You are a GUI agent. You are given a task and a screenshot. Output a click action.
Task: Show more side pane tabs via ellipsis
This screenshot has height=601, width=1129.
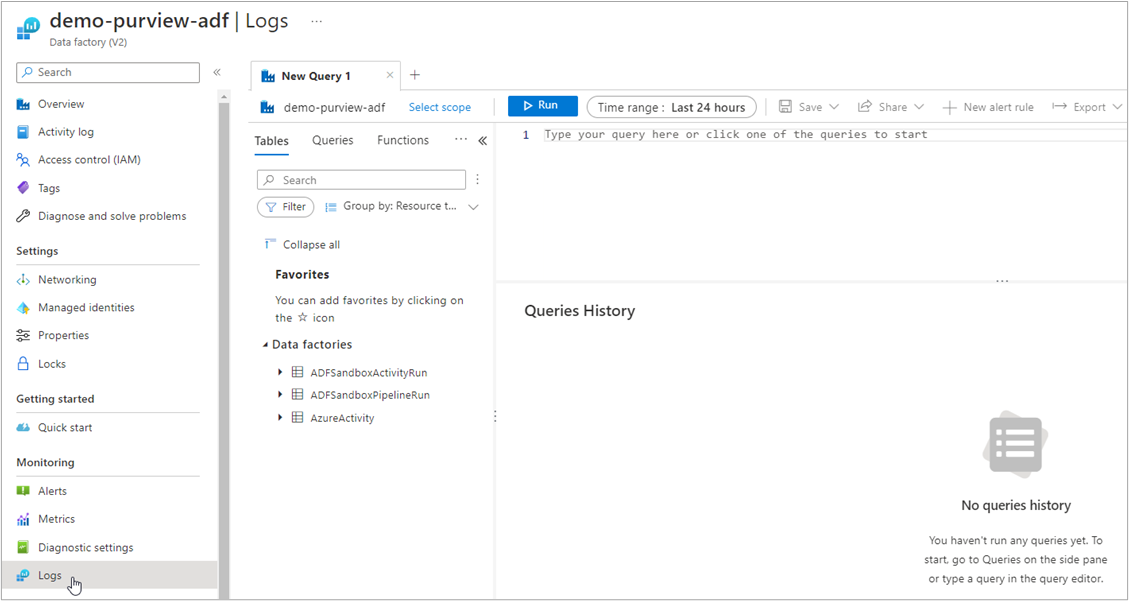(461, 140)
